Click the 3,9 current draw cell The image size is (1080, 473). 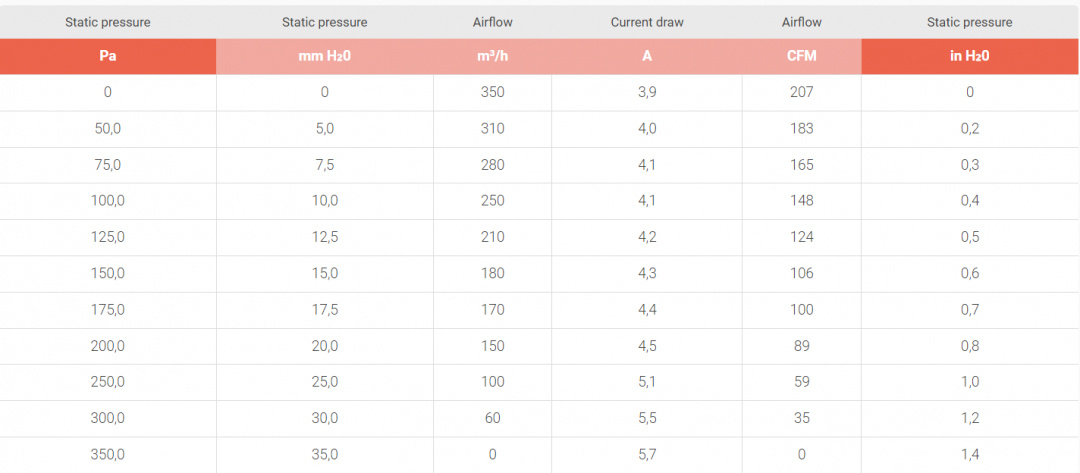tap(647, 92)
